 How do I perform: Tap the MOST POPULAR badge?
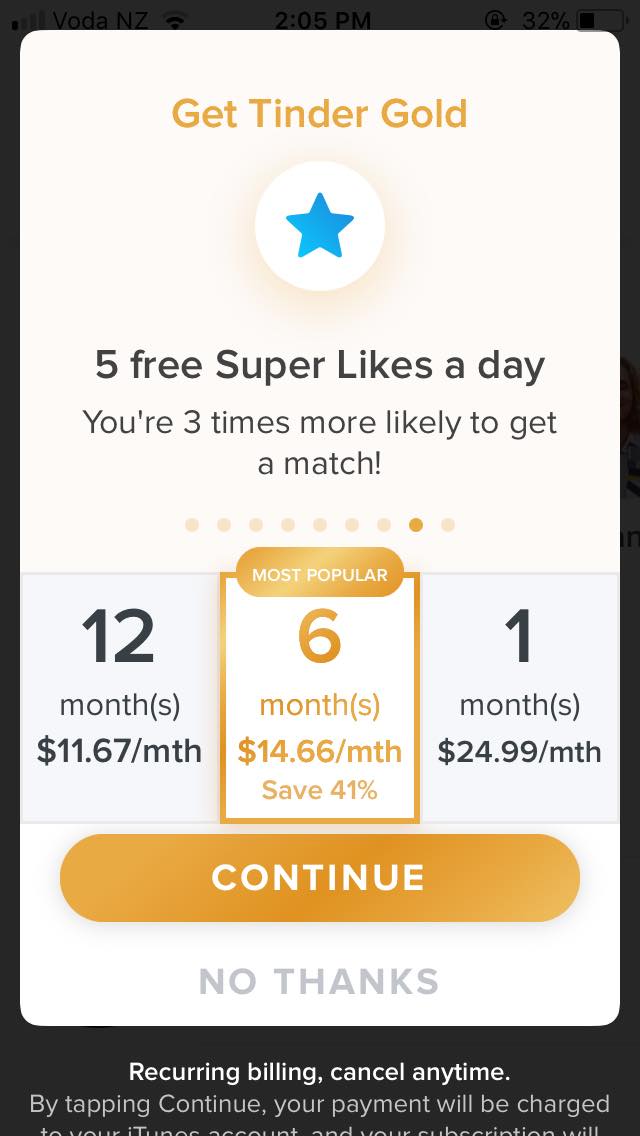pos(320,574)
